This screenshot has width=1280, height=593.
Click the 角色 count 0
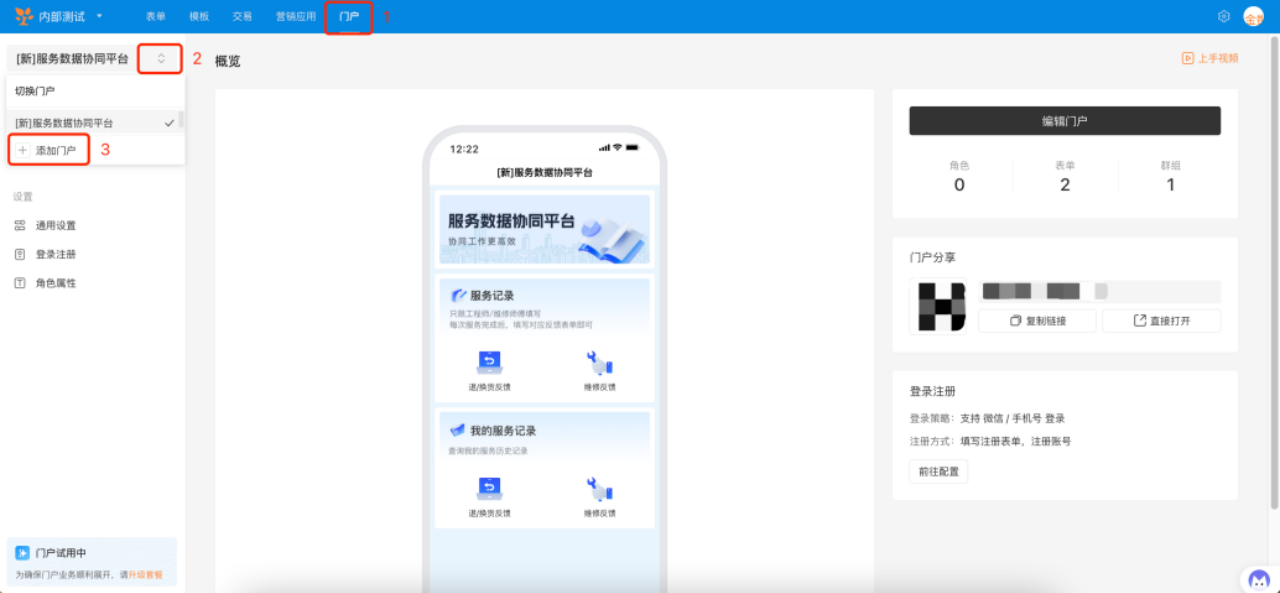point(959,185)
